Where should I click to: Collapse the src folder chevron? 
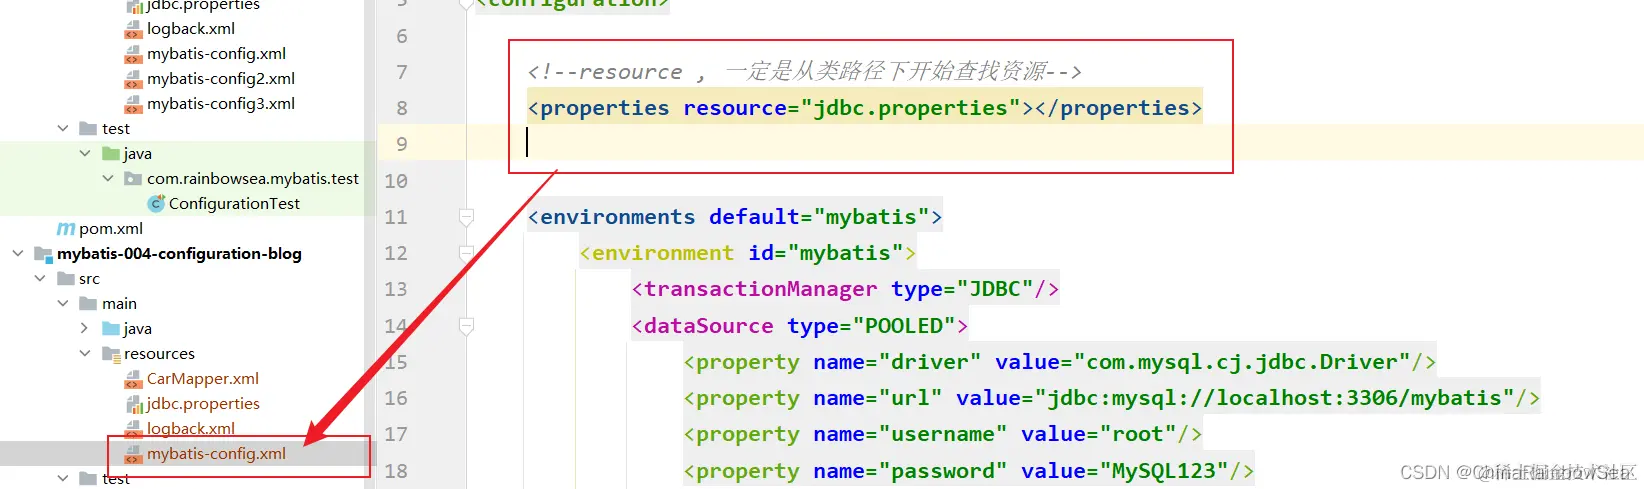pyautogui.click(x=40, y=279)
